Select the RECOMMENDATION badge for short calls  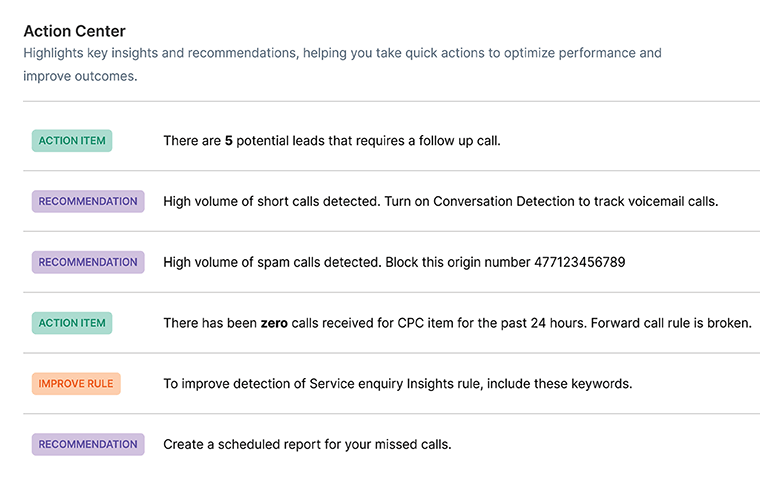point(88,201)
